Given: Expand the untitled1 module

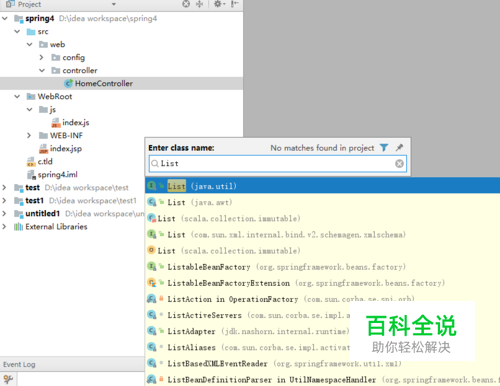Looking at the screenshot, I should pos(4,213).
